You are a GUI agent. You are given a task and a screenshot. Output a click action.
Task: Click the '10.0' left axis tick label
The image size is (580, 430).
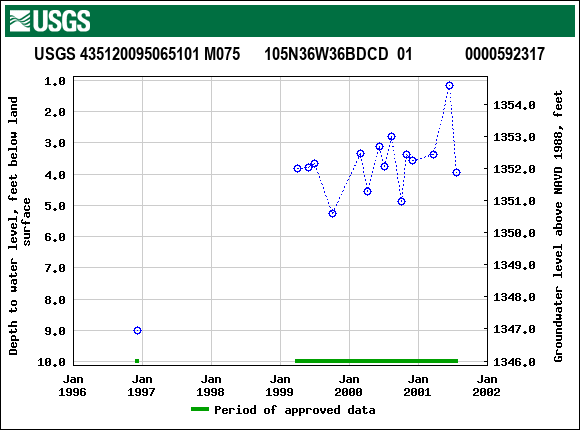pos(51,362)
